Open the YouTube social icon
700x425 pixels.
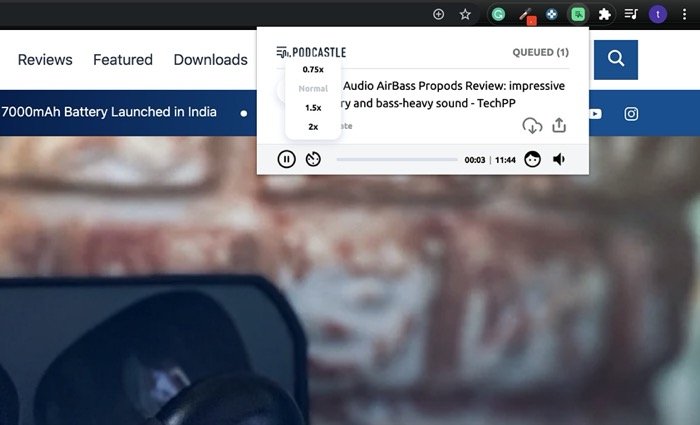595,114
